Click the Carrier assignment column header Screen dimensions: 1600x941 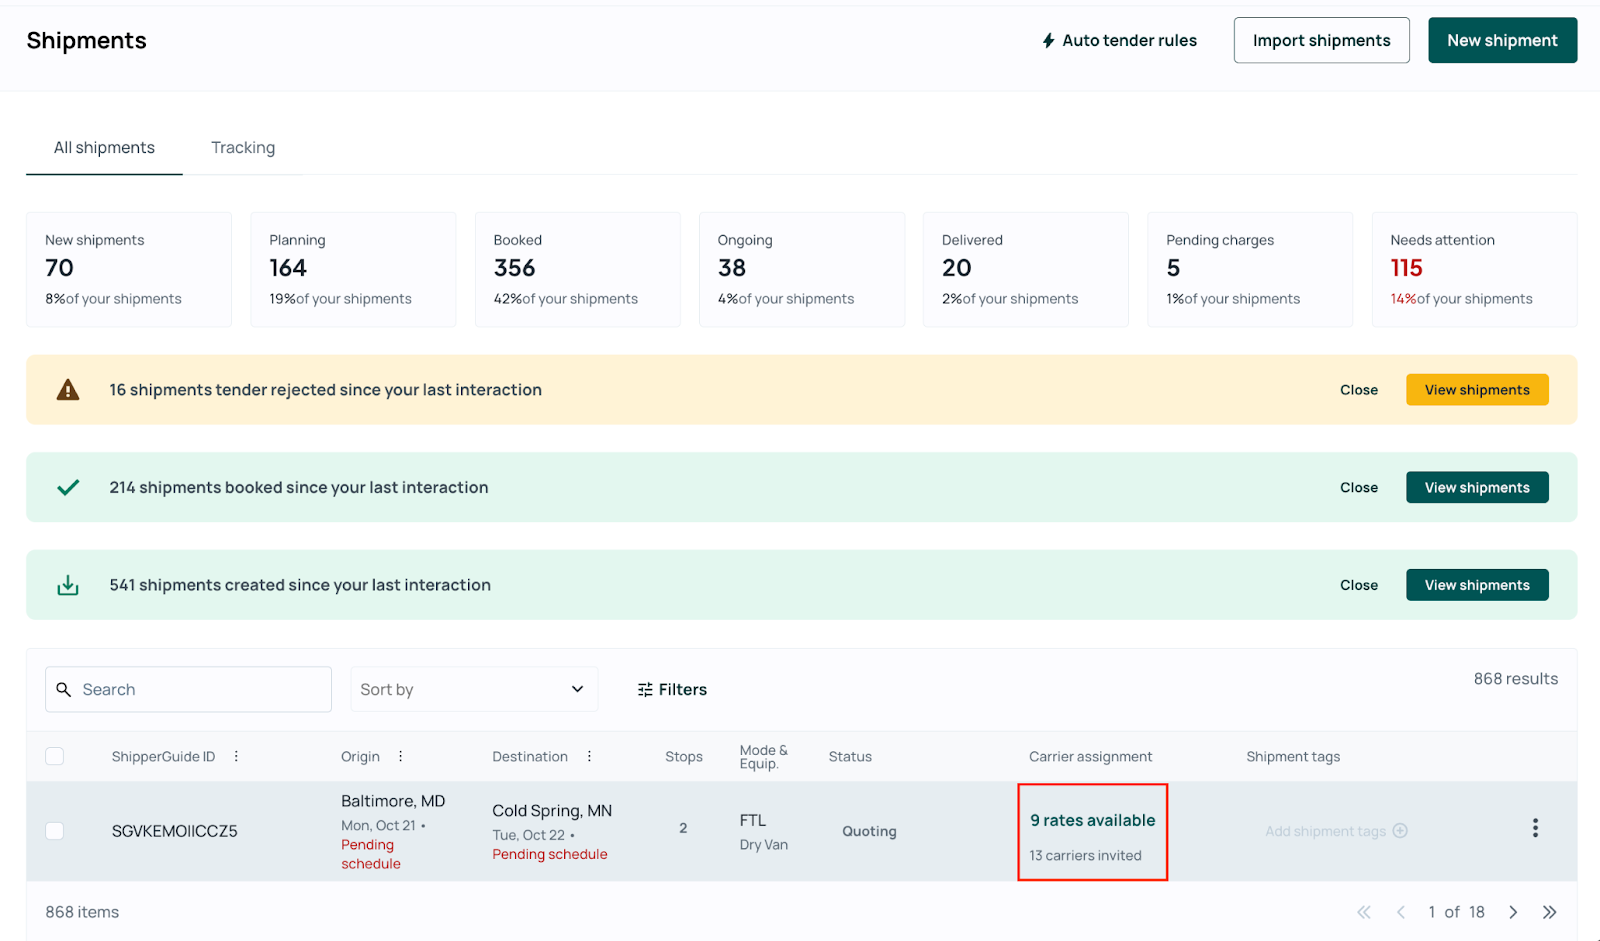pyautogui.click(x=1090, y=757)
